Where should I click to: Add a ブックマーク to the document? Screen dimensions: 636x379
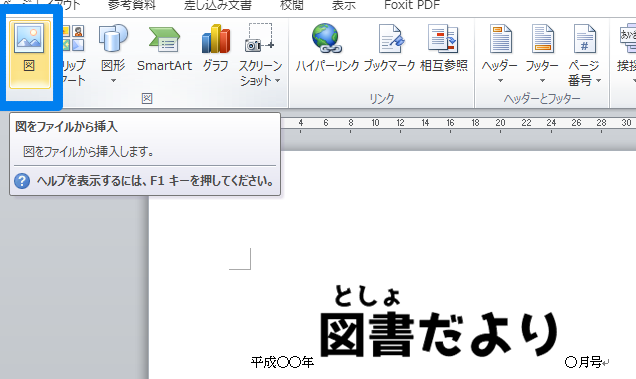pos(389,49)
